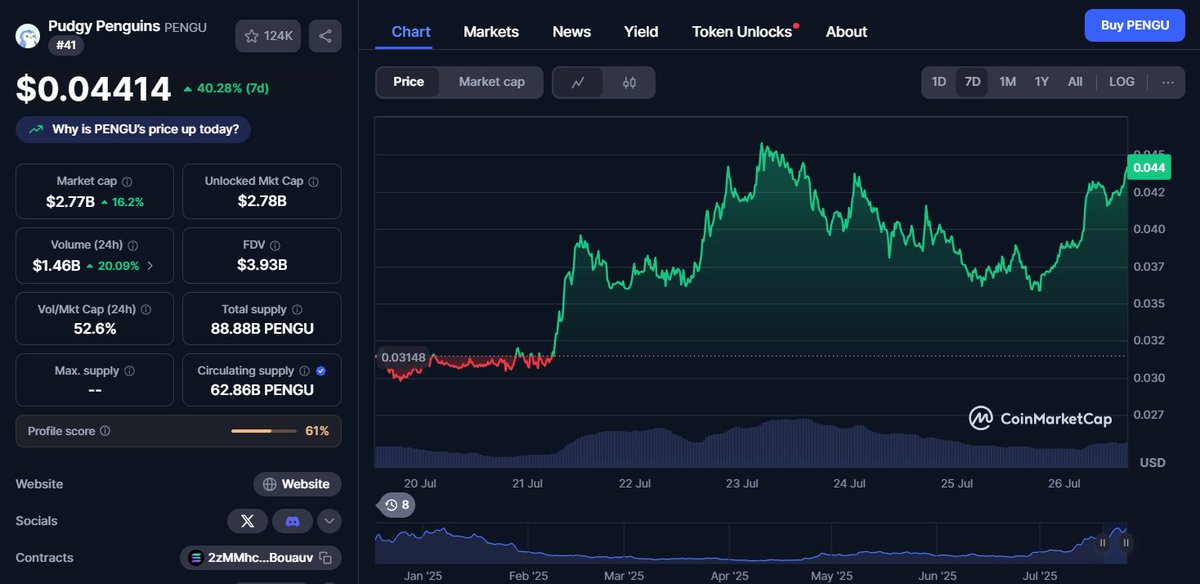Click the 62.86B PENGU circulating supply
The image size is (1200, 584).
pos(262,390)
